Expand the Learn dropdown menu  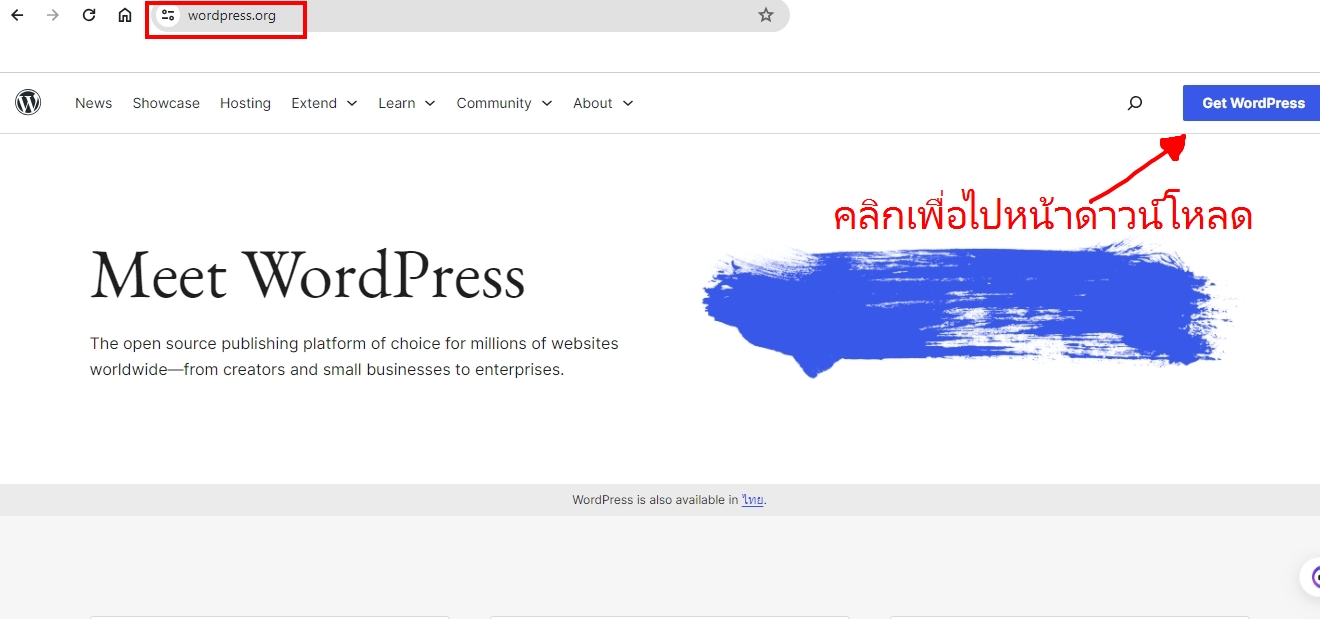tap(407, 103)
